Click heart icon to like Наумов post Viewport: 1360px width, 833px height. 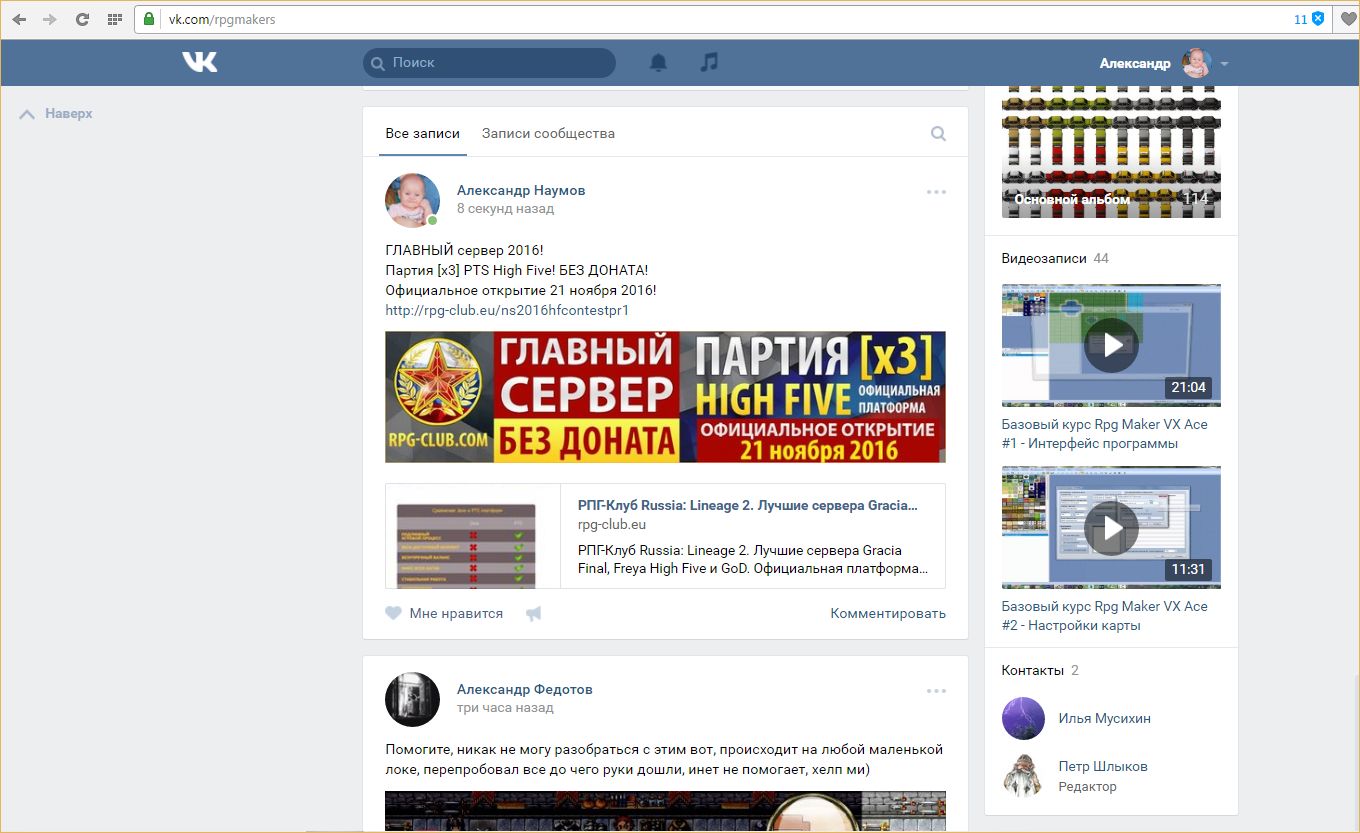point(393,613)
